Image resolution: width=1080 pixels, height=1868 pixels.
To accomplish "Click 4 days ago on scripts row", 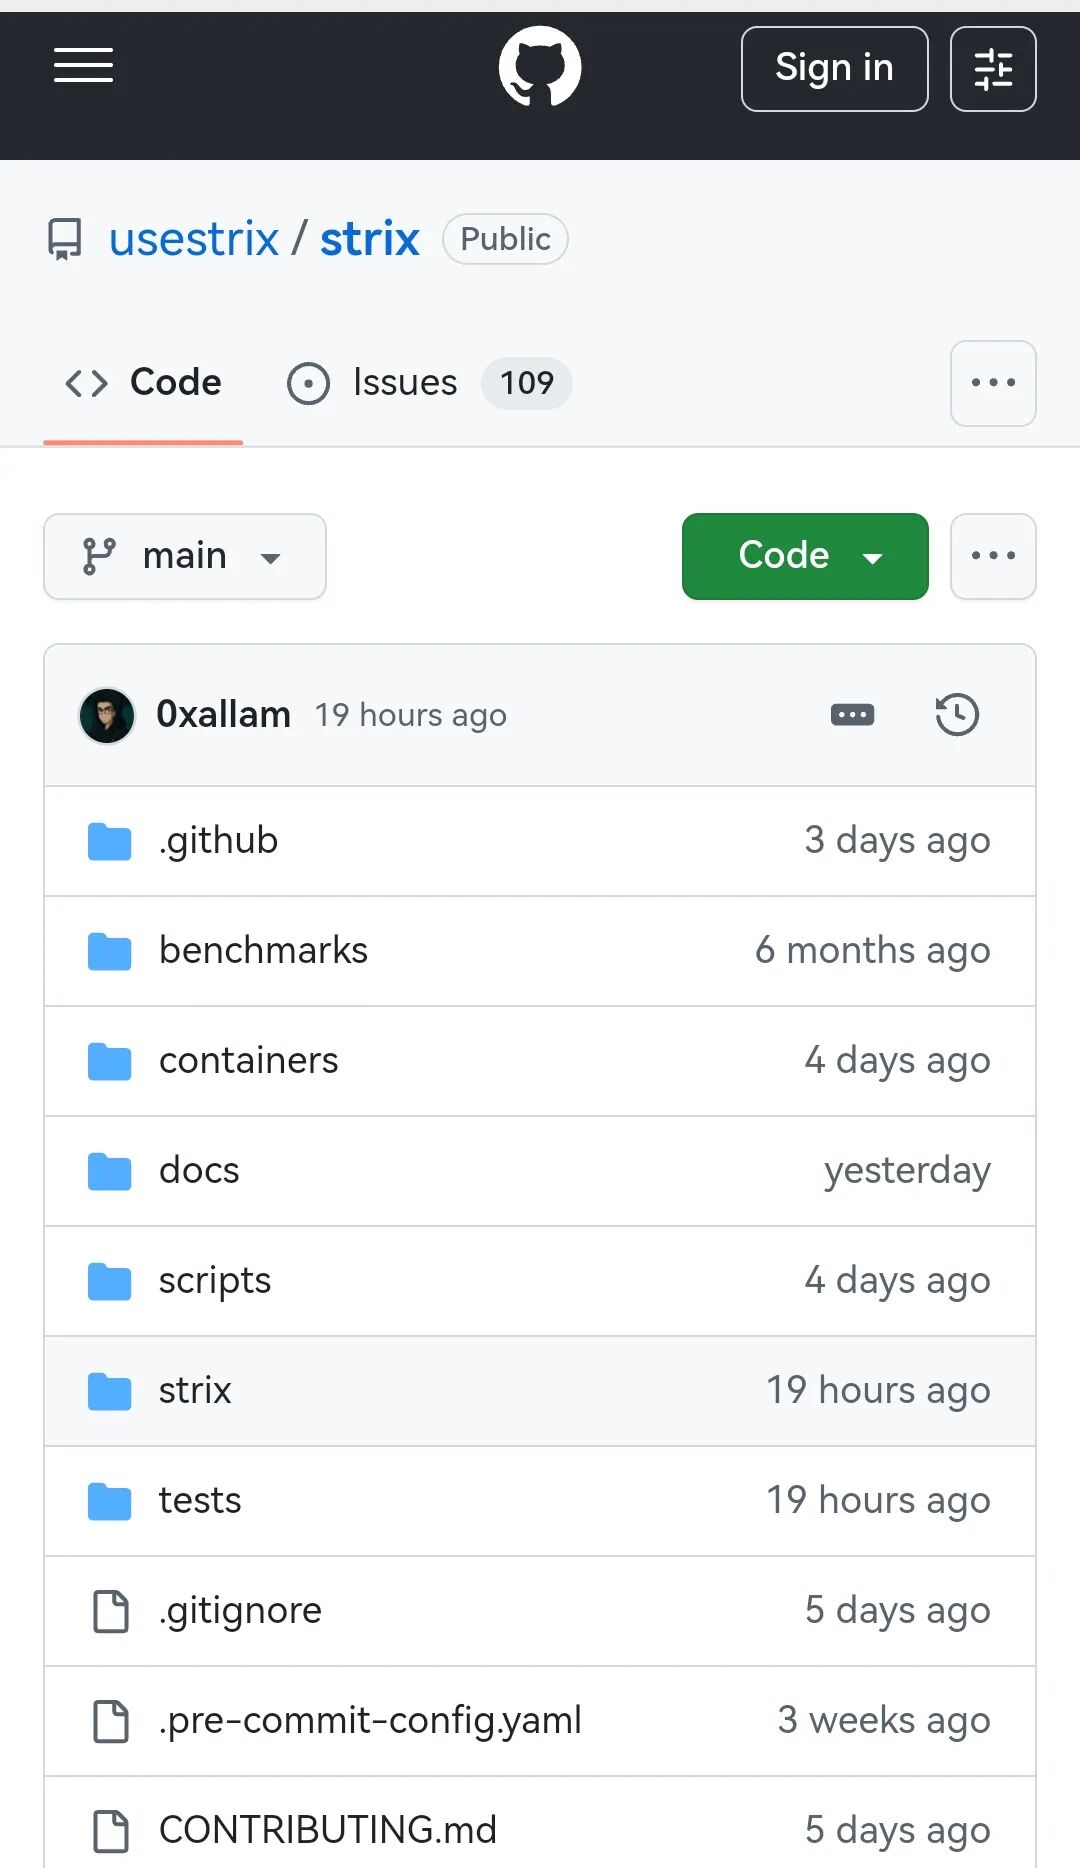I will (x=897, y=1281).
